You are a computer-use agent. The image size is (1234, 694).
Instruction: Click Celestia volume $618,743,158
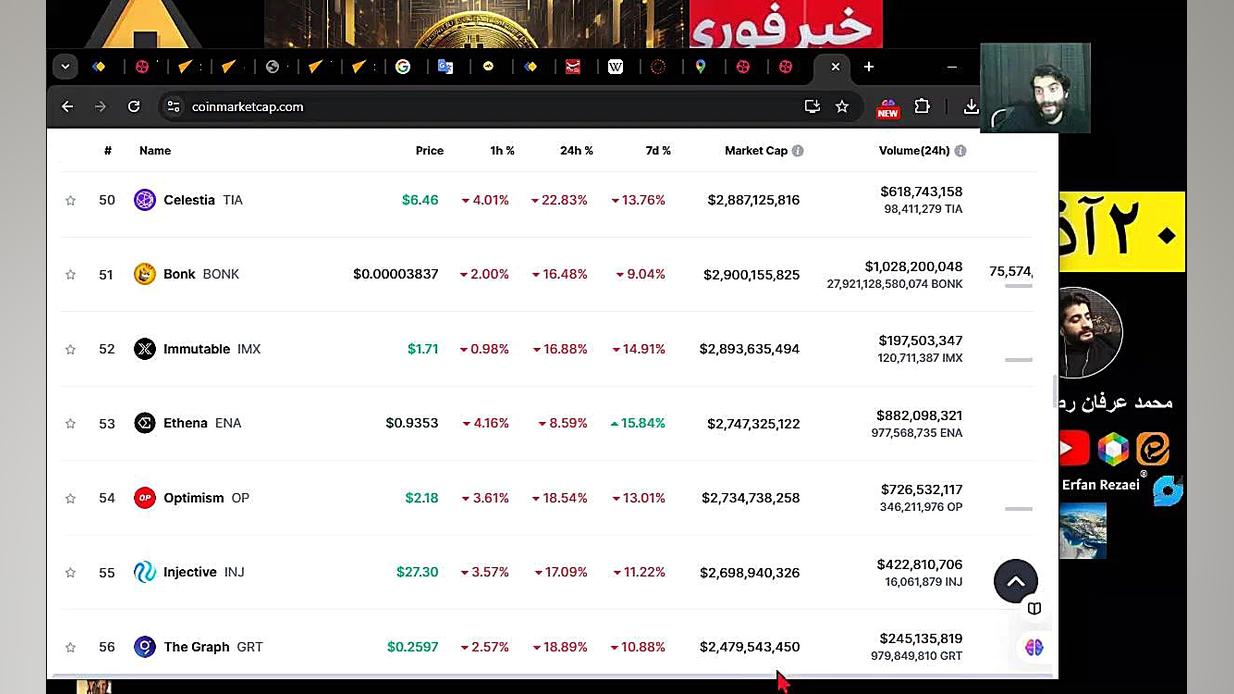(921, 192)
